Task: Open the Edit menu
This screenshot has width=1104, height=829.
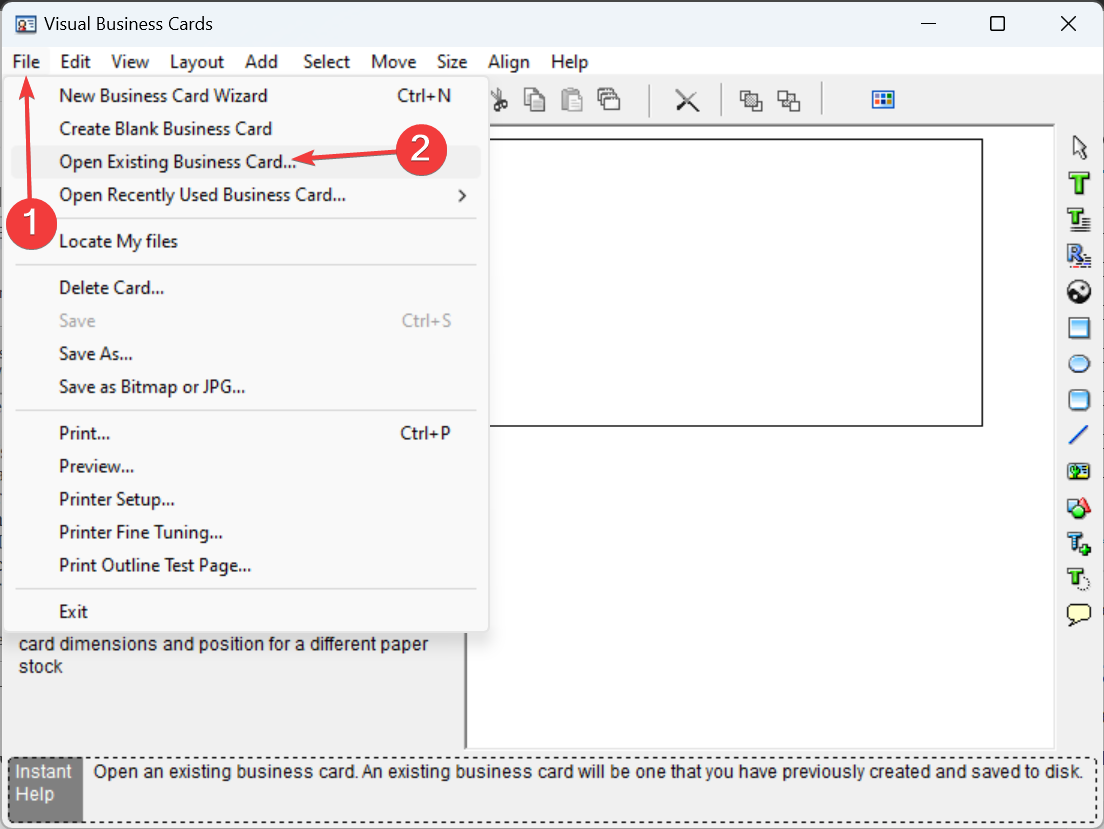Action: (x=75, y=62)
